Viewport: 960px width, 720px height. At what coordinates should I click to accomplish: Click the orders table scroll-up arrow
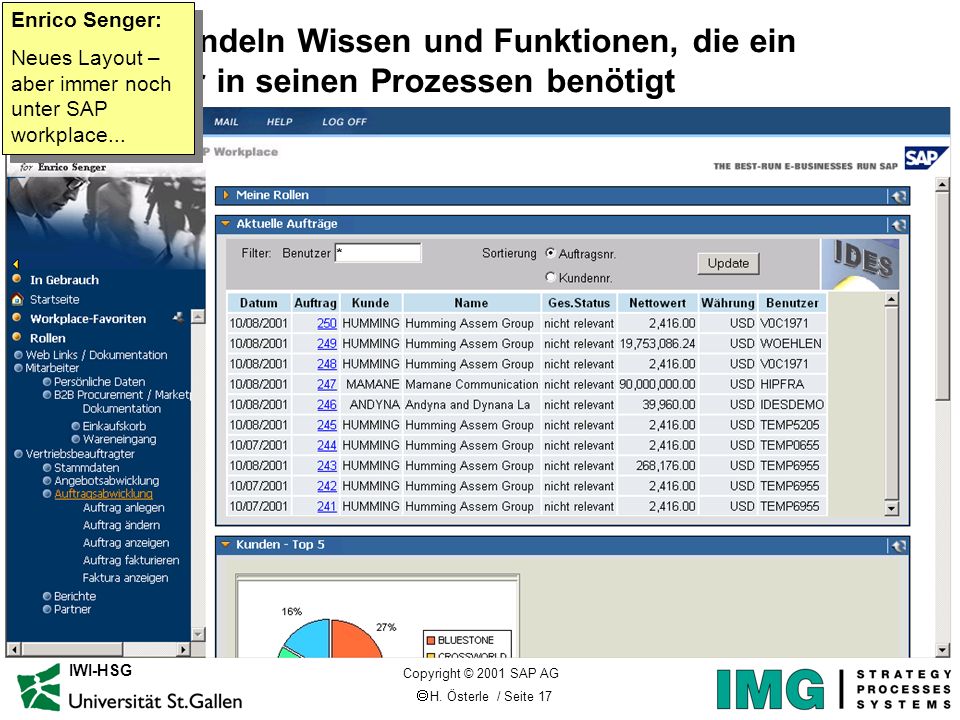coord(891,300)
